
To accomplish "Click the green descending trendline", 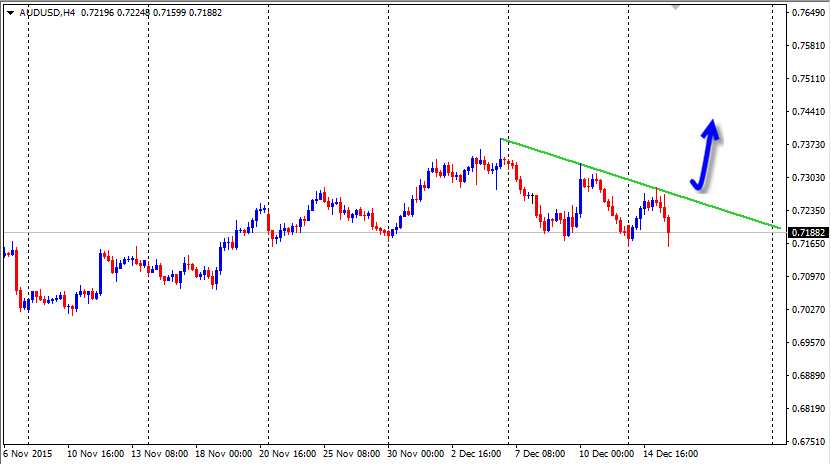I will pos(640,184).
